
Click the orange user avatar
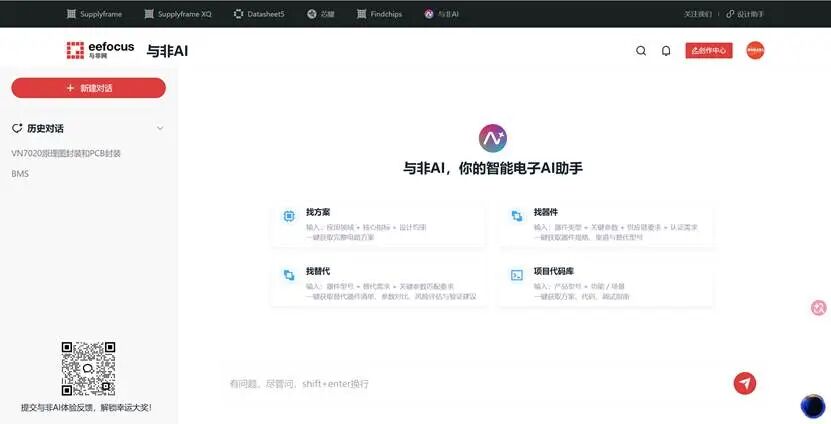click(755, 50)
